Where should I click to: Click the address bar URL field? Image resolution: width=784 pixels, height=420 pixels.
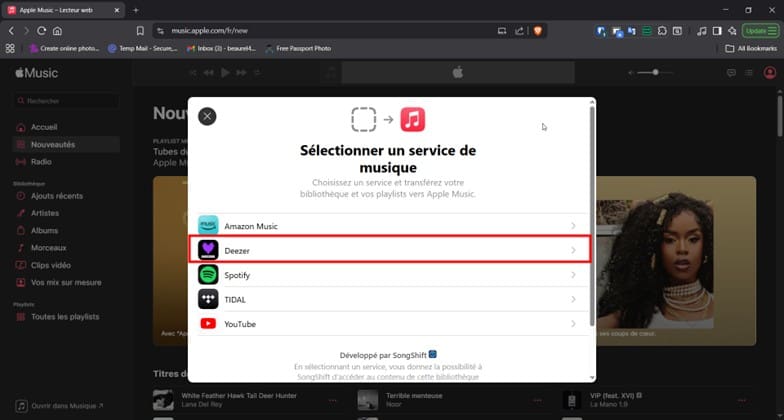325,31
